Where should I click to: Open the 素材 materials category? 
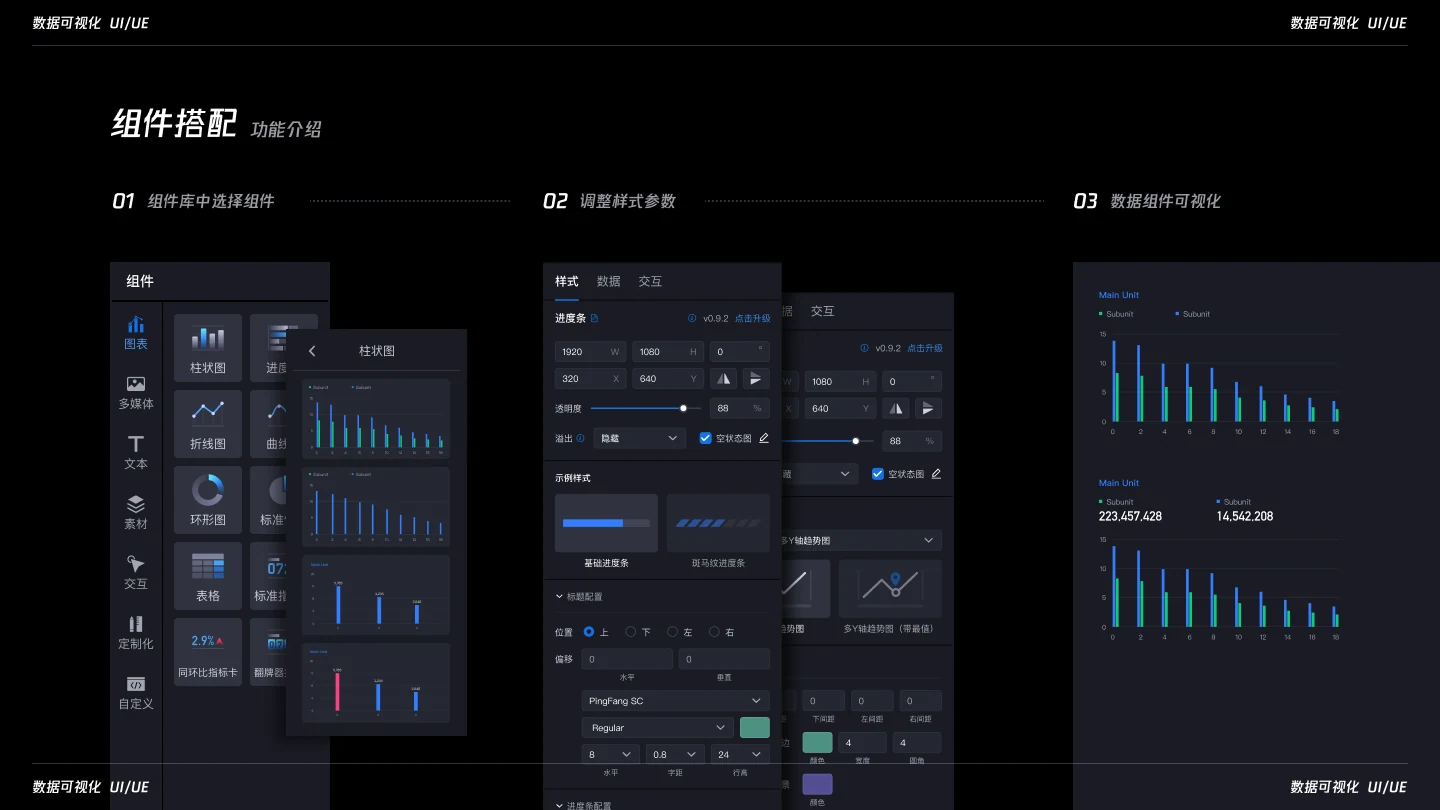click(x=136, y=513)
